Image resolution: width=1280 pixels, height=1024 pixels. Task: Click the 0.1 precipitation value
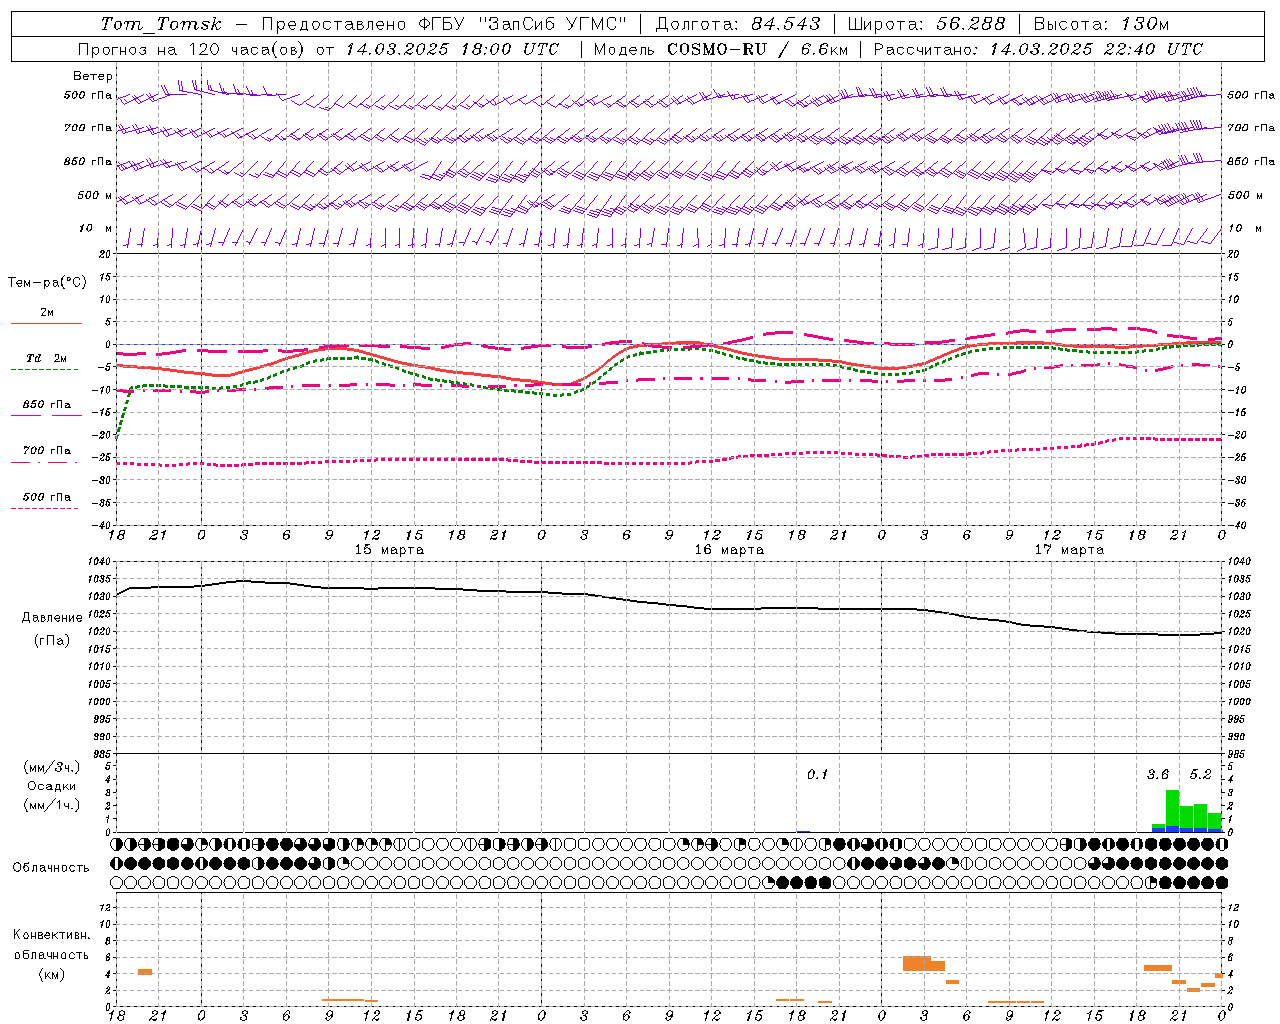[818, 775]
